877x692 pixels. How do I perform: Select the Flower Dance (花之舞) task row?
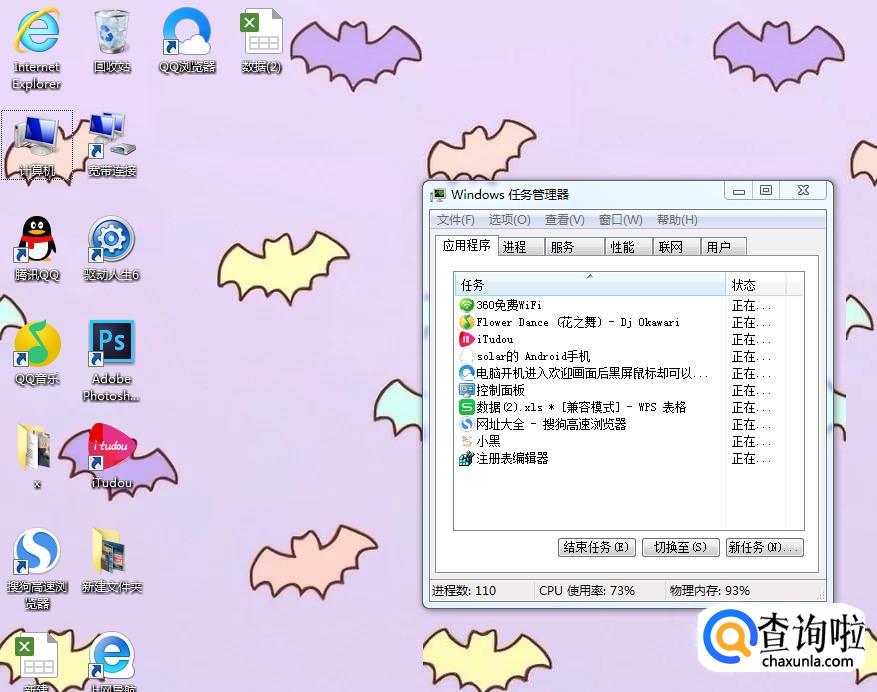click(629, 322)
